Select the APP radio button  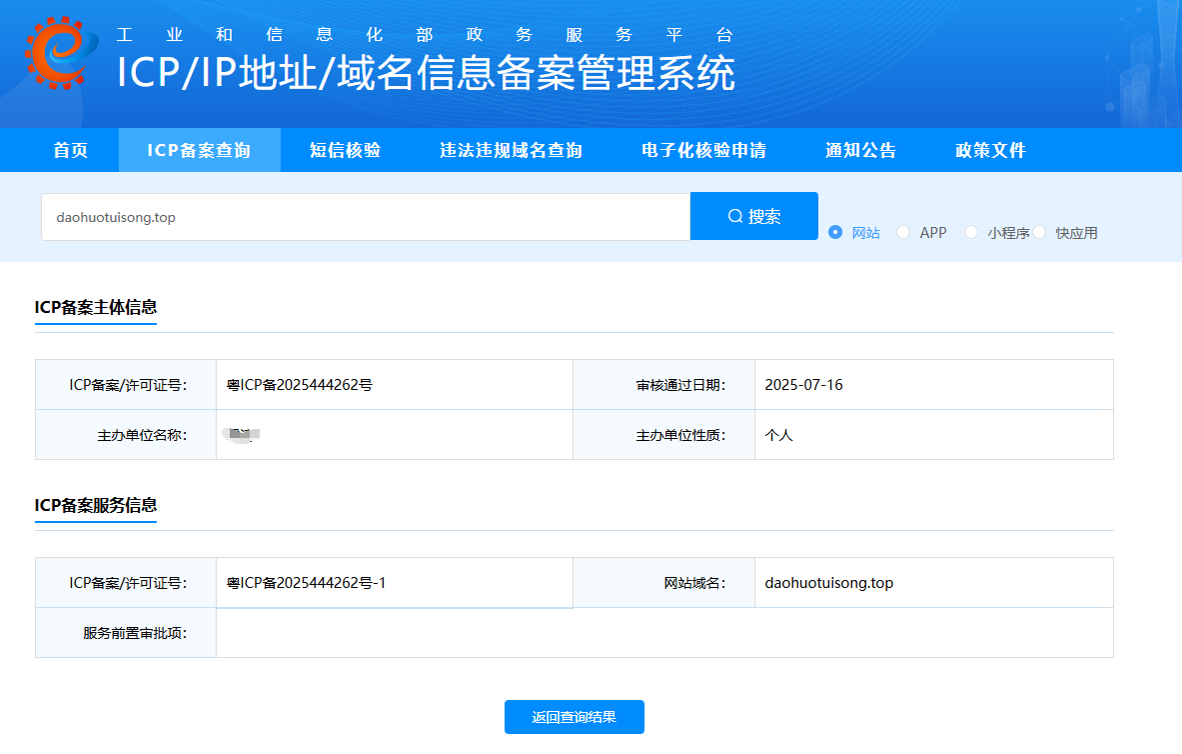[903, 232]
